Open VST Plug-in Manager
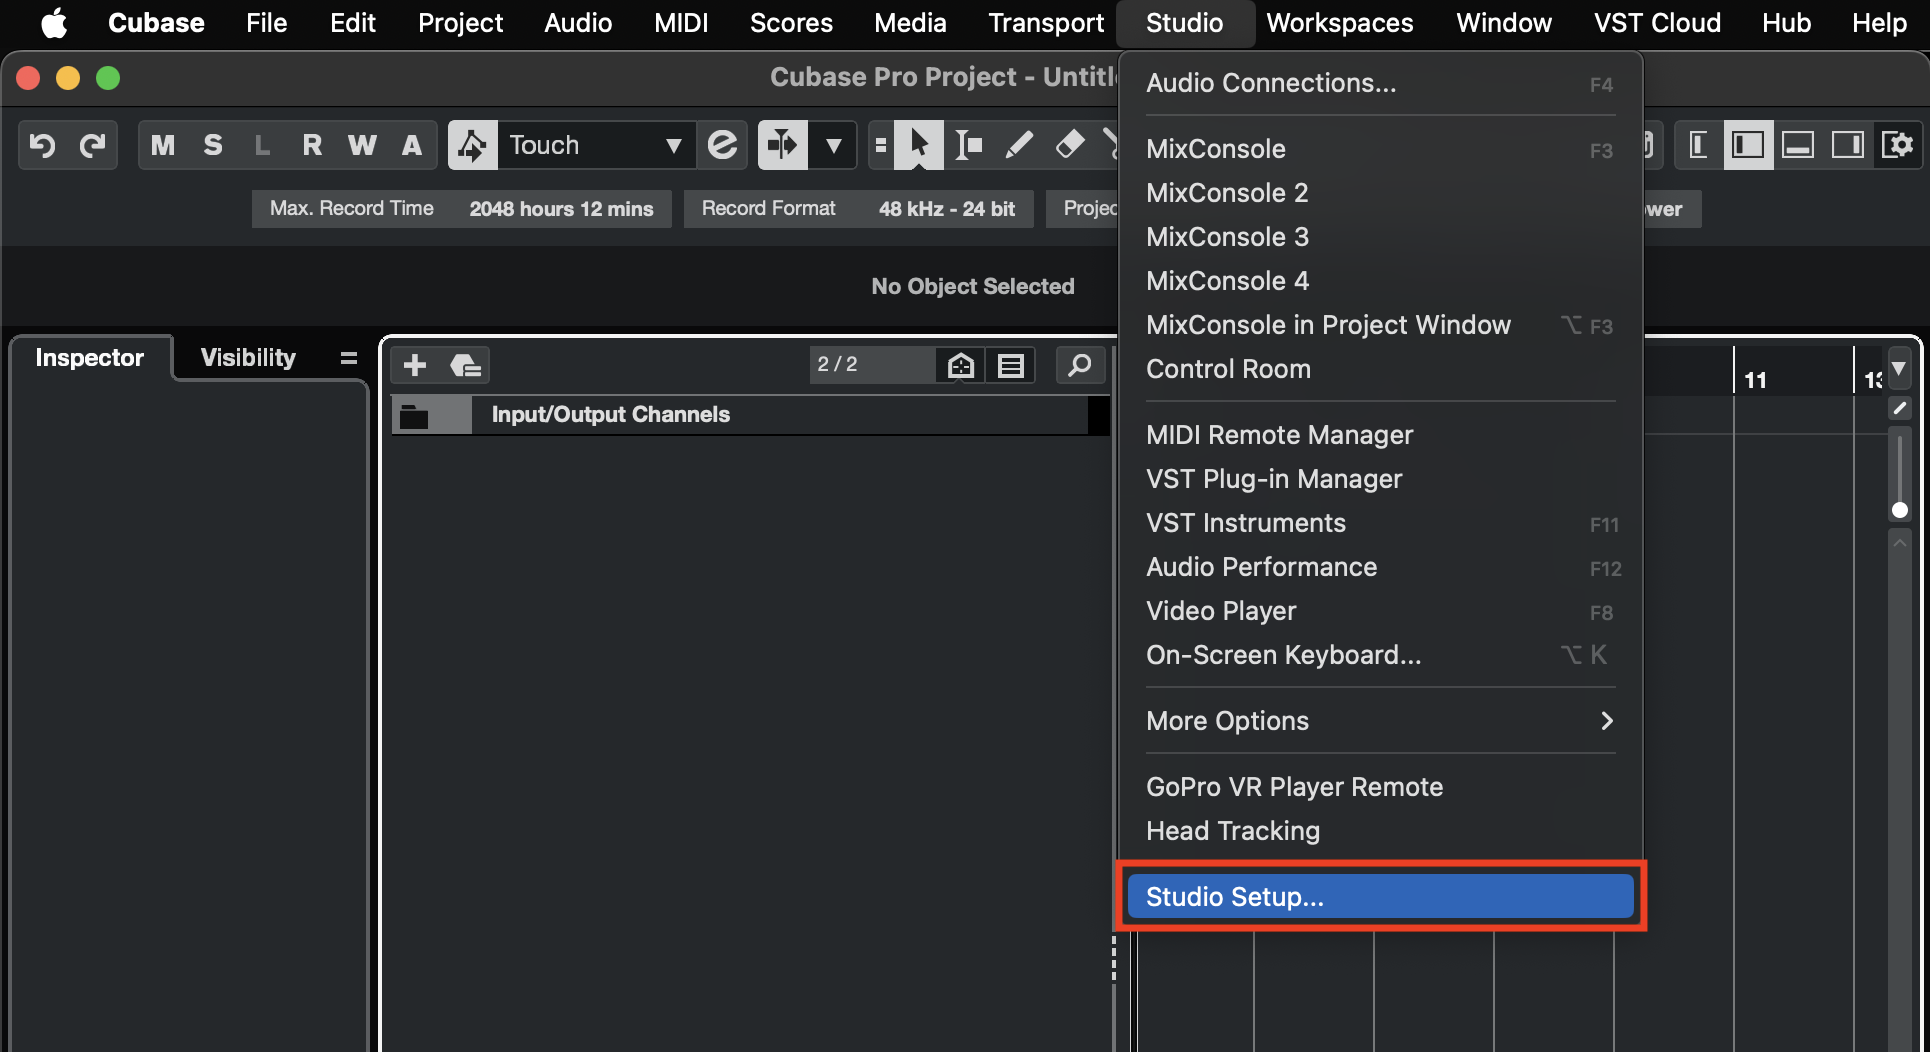 (x=1380, y=479)
